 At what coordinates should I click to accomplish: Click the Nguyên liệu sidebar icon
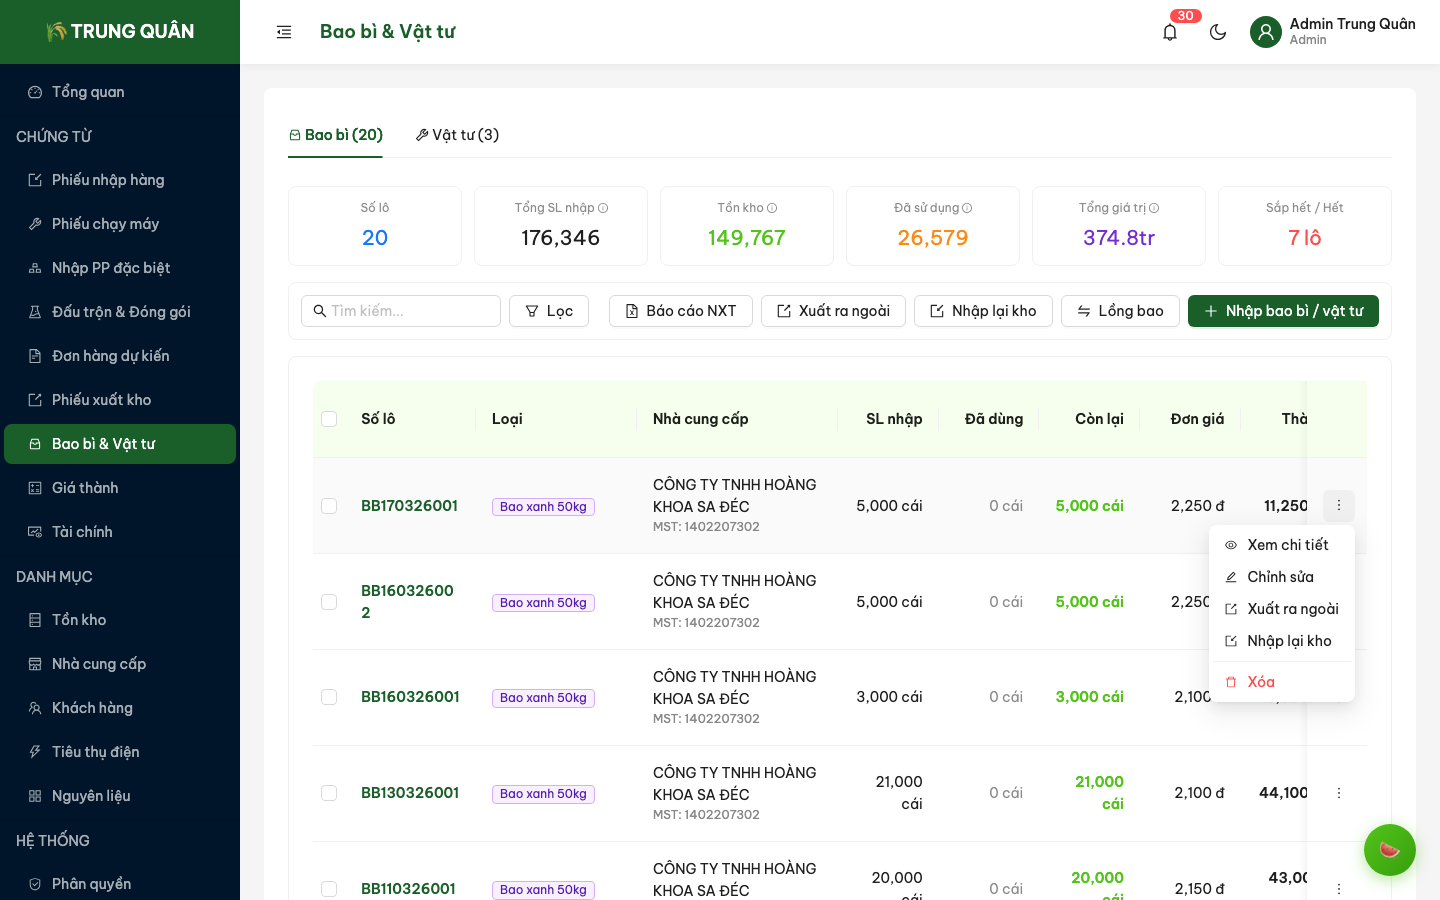coord(35,796)
